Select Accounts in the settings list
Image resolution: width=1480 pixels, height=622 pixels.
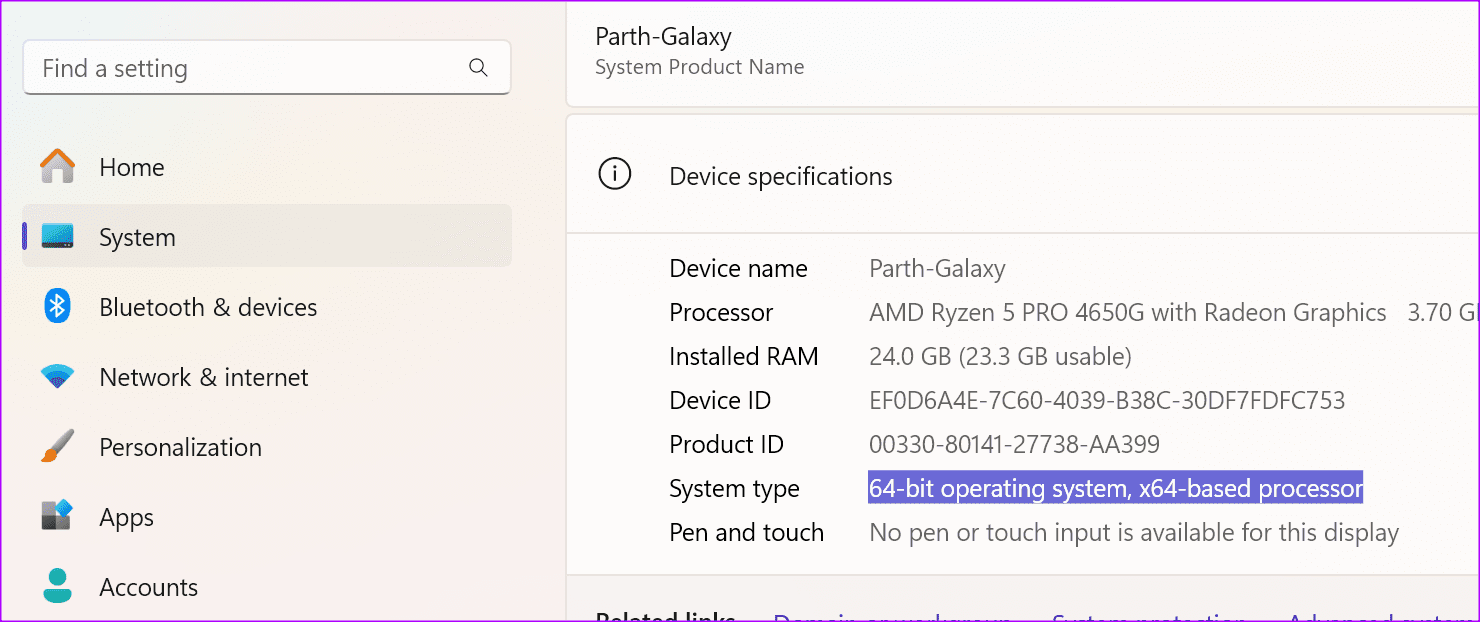point(148,587)
